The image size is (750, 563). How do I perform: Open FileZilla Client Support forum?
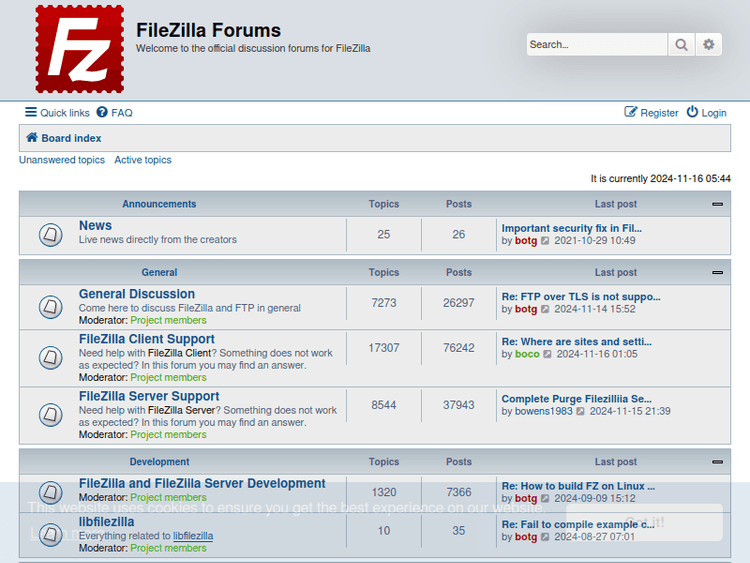pyautogui.click(x=147, y=339)
